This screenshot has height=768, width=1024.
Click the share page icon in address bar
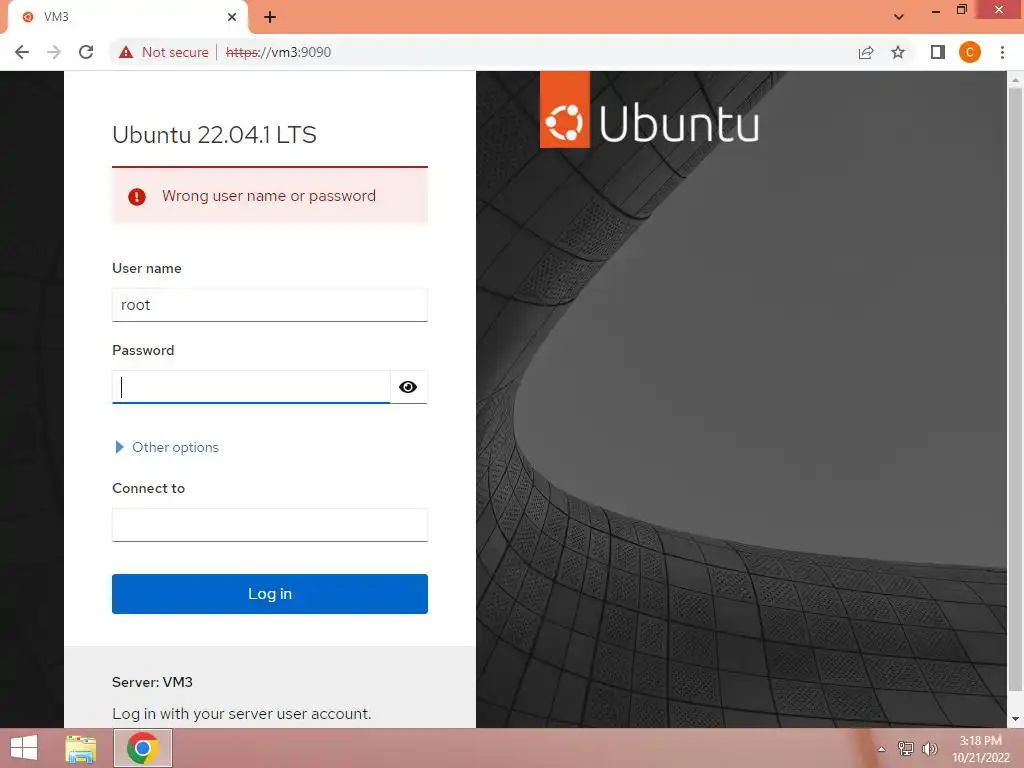pyautogui.click(x=866, y=52)
